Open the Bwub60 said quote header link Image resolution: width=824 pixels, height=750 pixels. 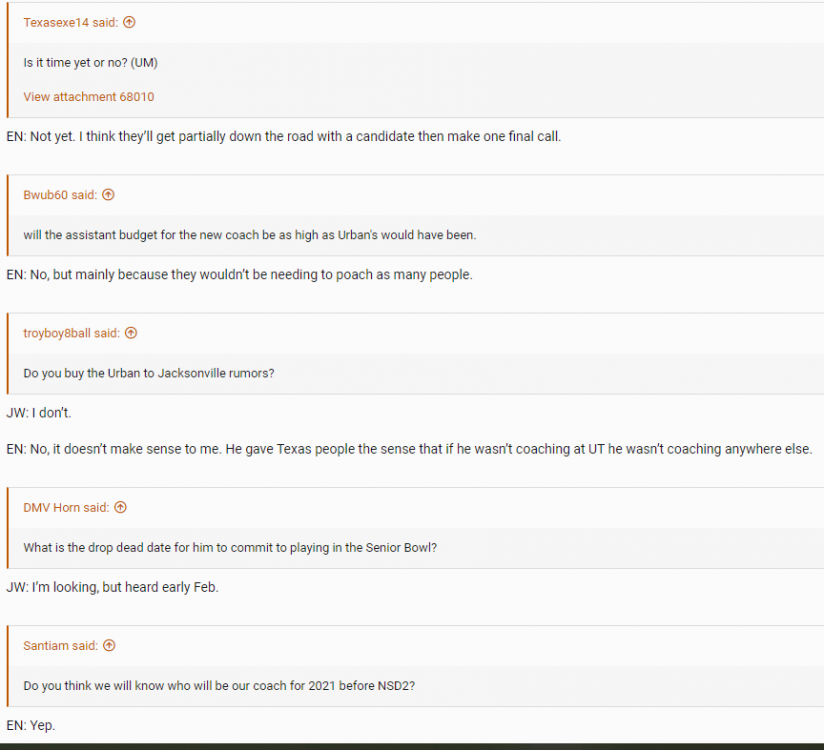coord(60,195)
